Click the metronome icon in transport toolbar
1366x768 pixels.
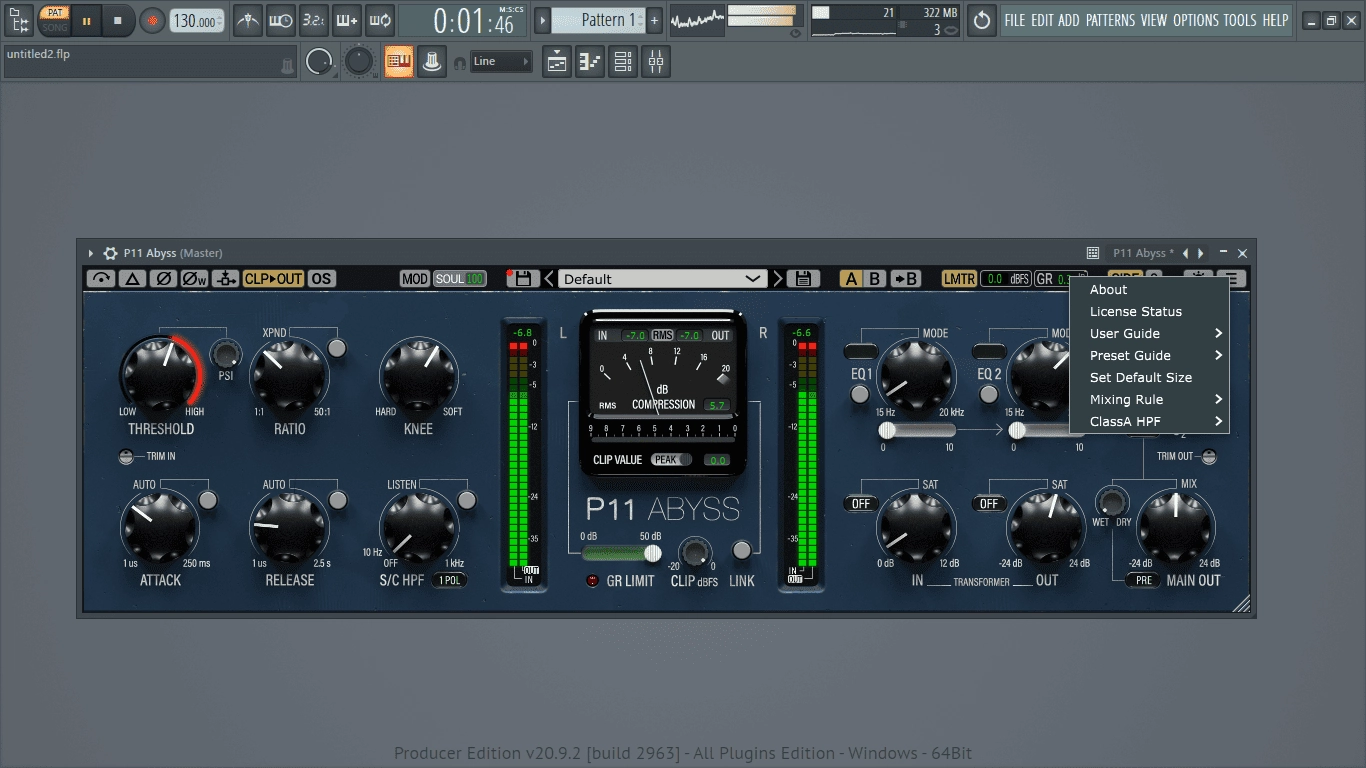[x=249, y=19]
